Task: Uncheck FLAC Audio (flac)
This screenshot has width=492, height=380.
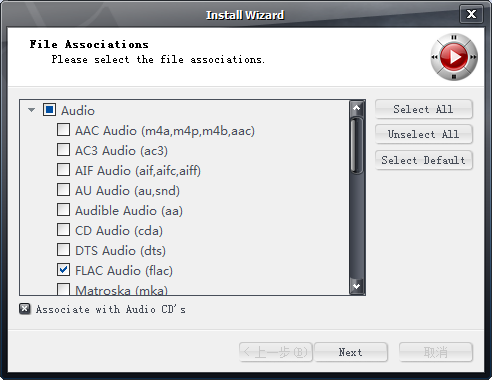Action: tap(63, 270)
